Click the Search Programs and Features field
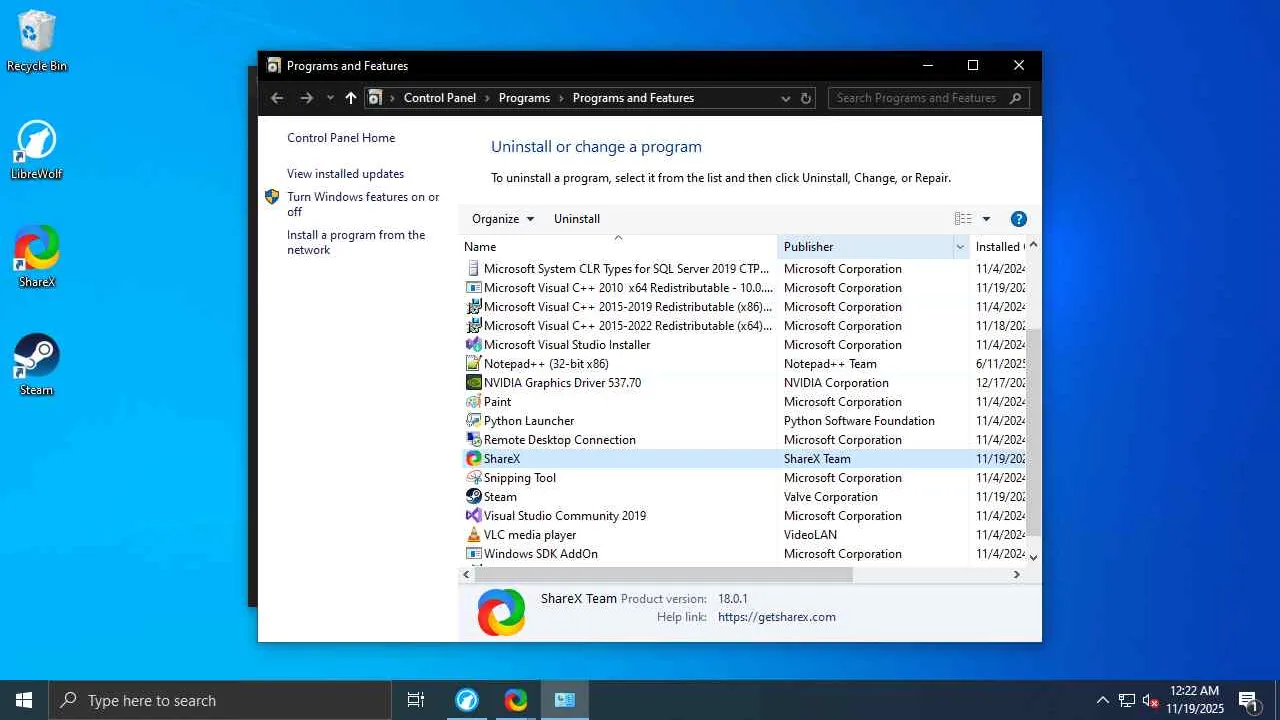 [928, 98]
